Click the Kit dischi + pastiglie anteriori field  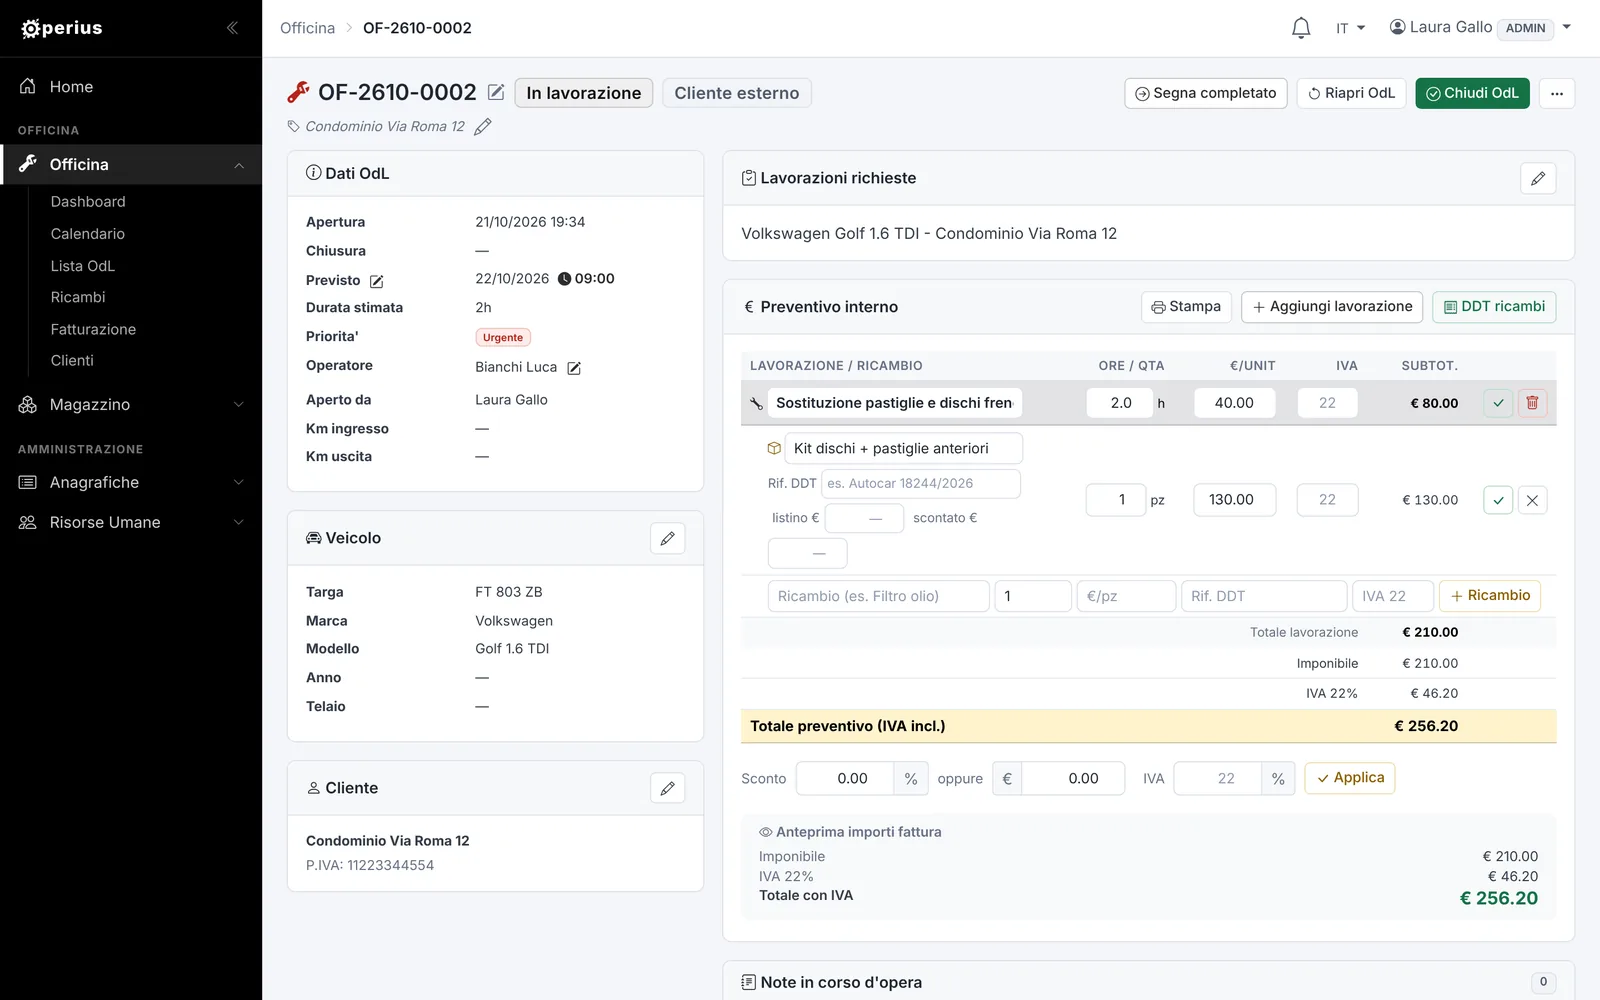click(x=904, y=449)
